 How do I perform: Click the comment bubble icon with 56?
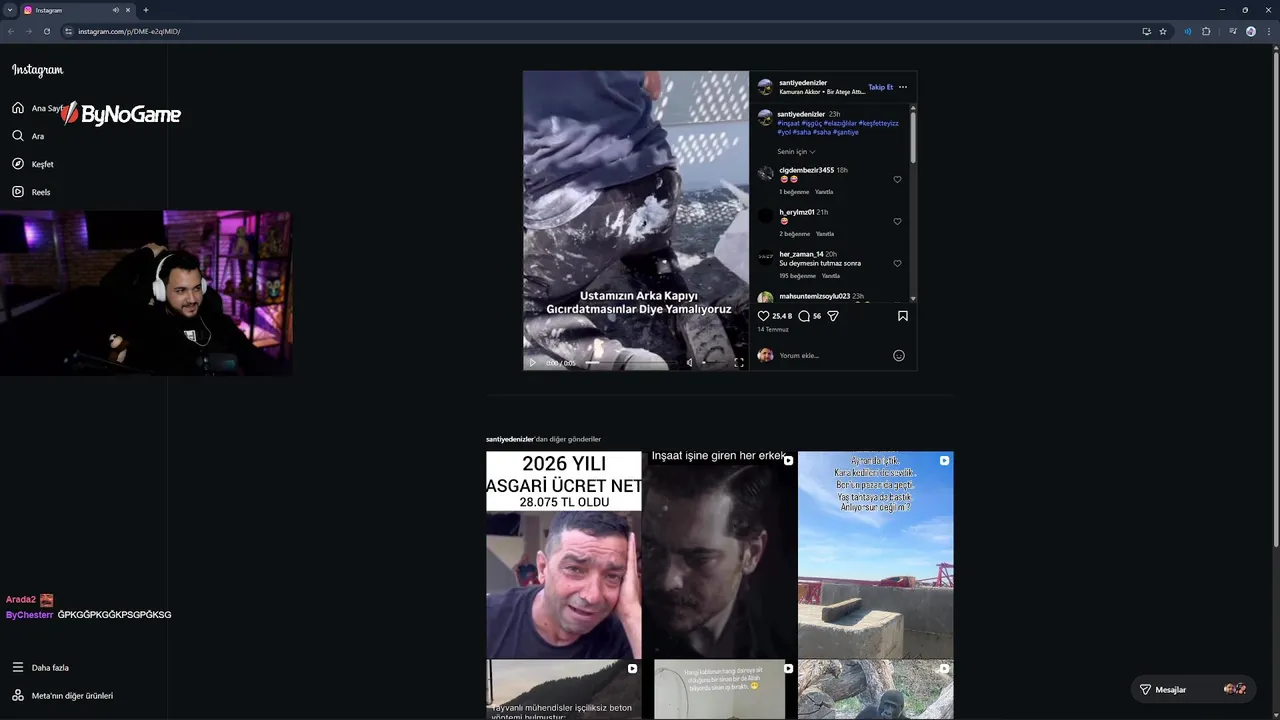click(x=804, y=316)
